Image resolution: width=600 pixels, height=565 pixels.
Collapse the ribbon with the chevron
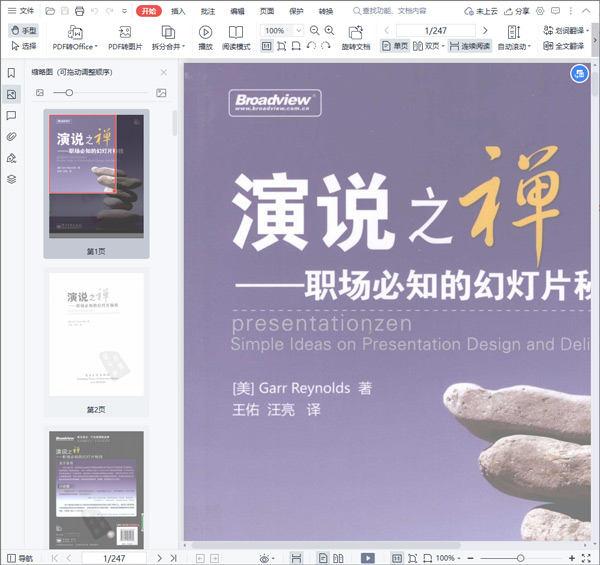pyautogui.click(x=586, y=11)
